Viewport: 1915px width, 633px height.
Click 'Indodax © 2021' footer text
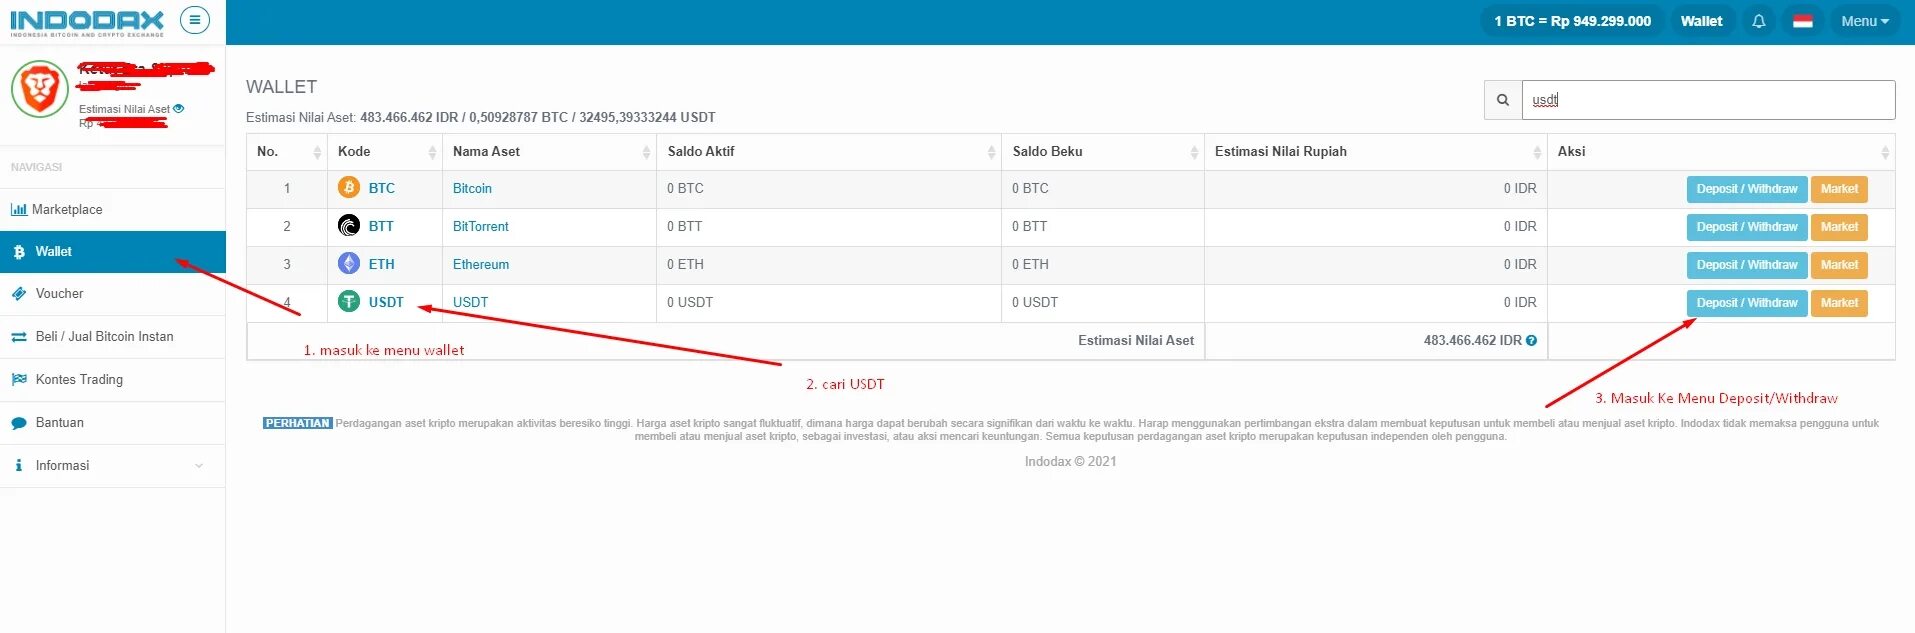1070,461
